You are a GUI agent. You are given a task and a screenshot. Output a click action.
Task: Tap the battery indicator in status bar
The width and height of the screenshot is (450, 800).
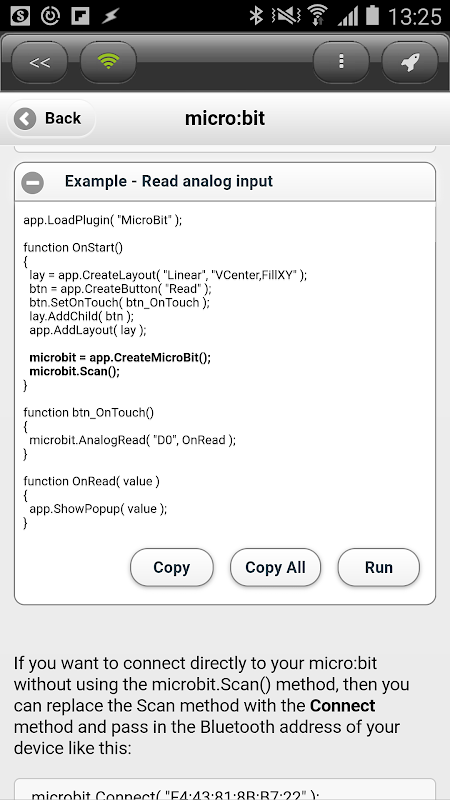click(372, 15)
